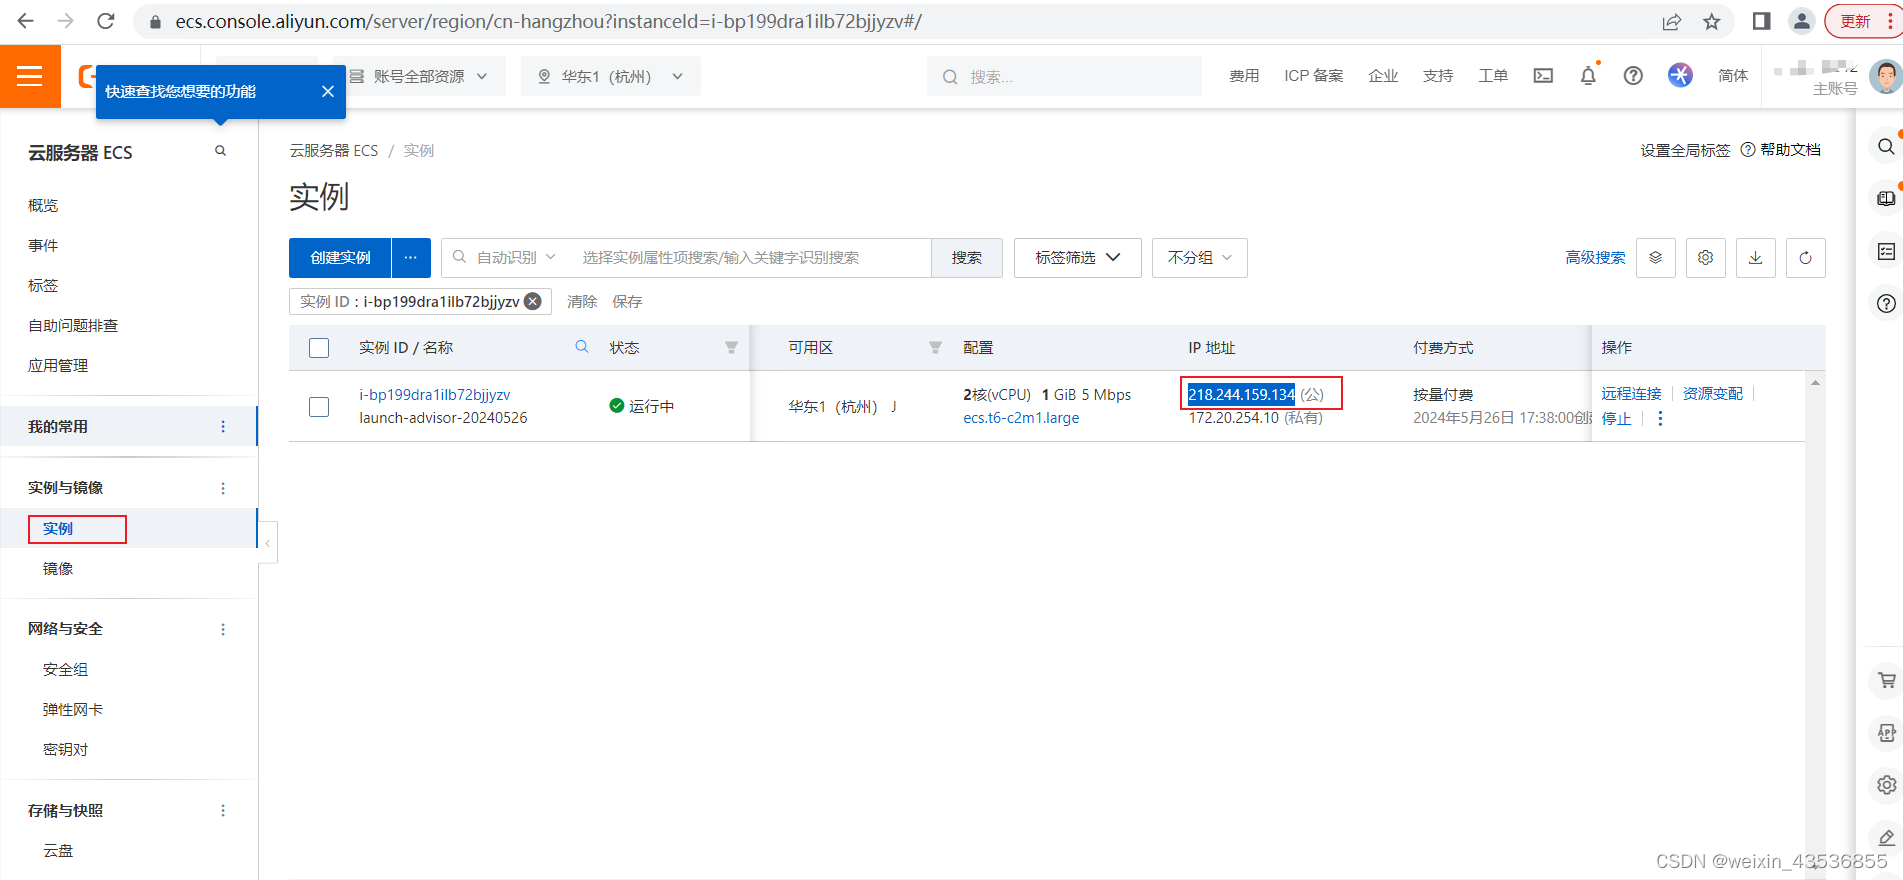Viewport: 1903px width, 880px height.
Task: Click the 搜索 button
Action: (x=967, y=258)
